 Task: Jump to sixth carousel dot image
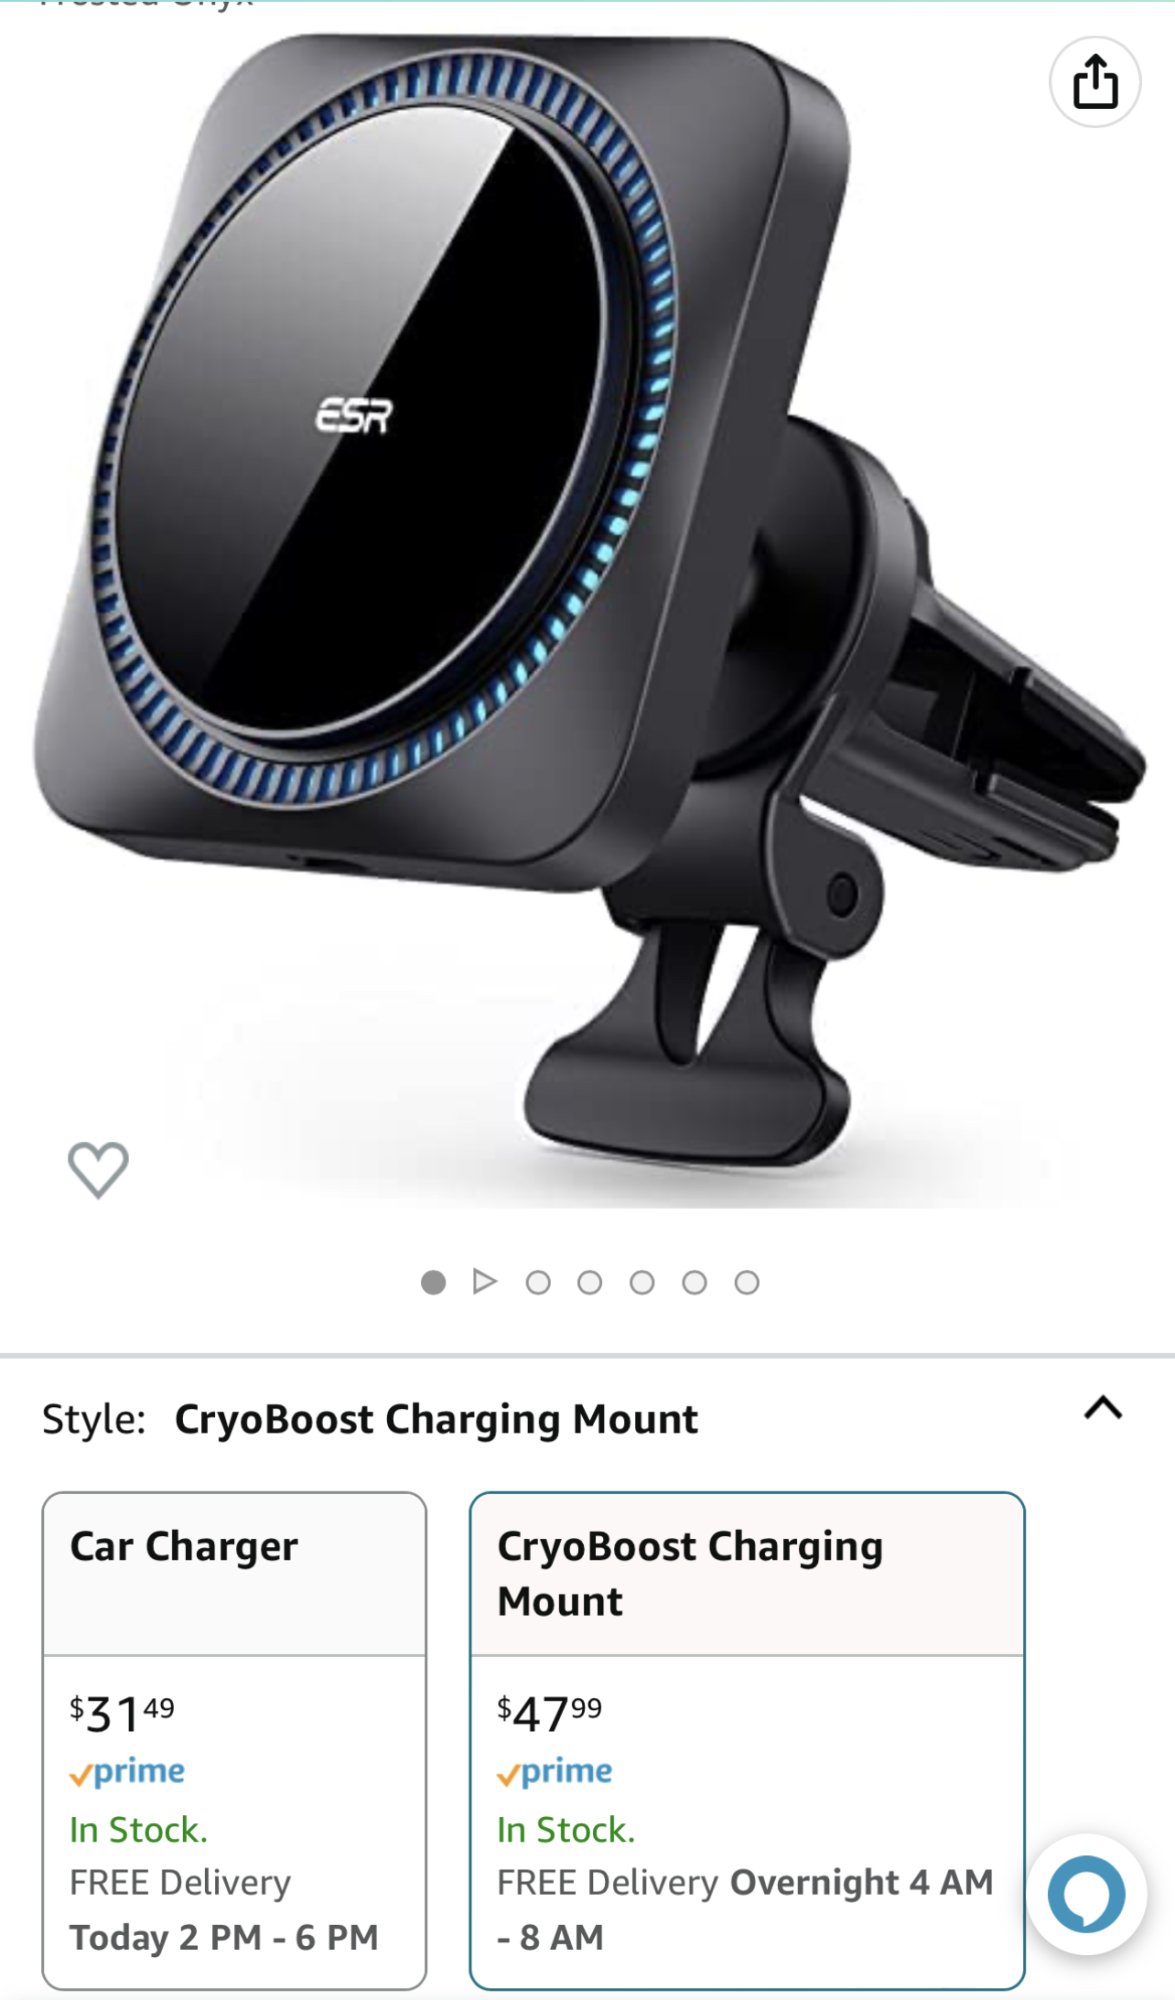[694, 1282]
